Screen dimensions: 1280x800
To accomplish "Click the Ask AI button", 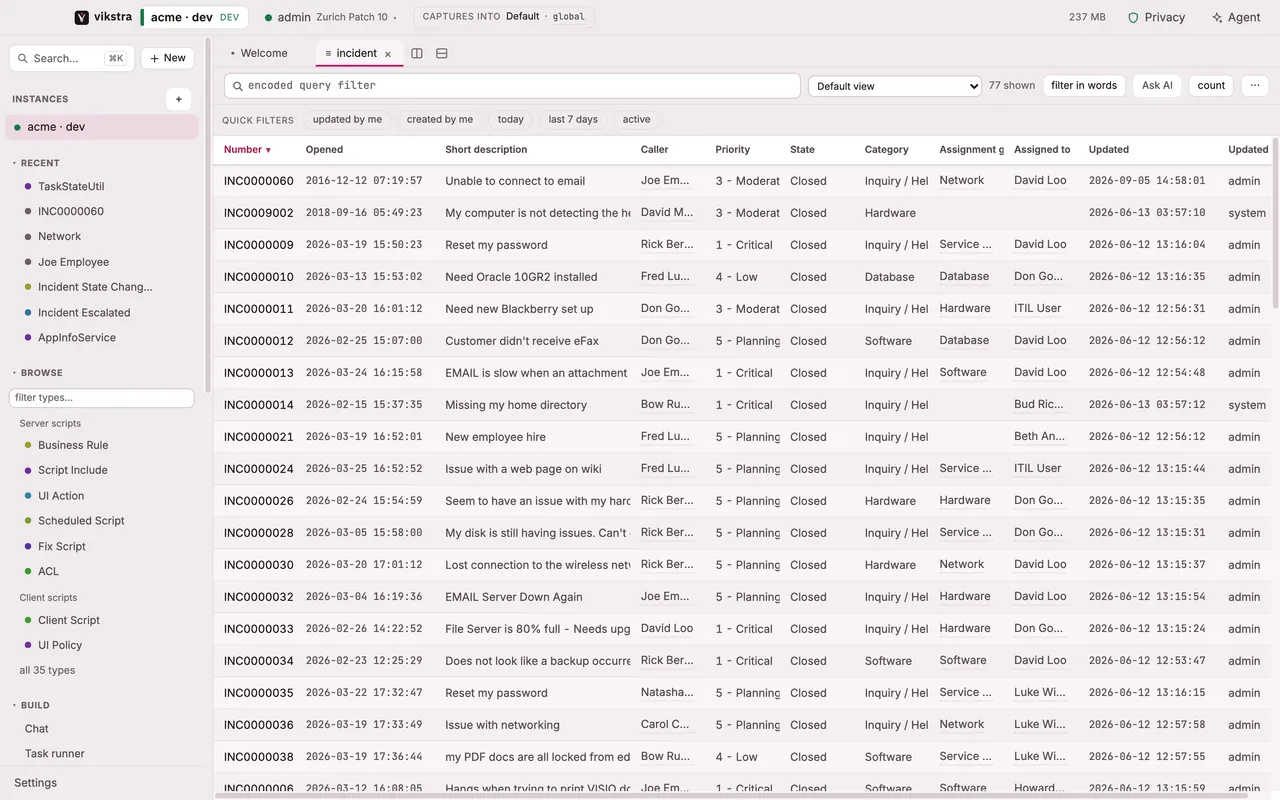I will [x=1158, y=86].
